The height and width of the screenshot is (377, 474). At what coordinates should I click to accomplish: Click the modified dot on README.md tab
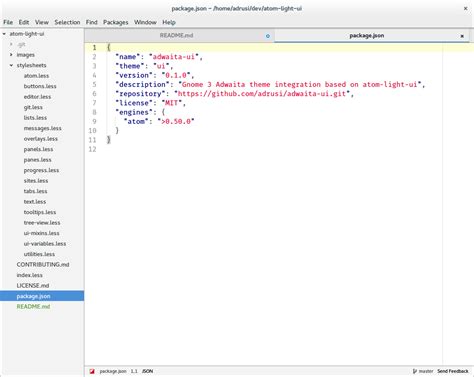(x=268, y=36)
